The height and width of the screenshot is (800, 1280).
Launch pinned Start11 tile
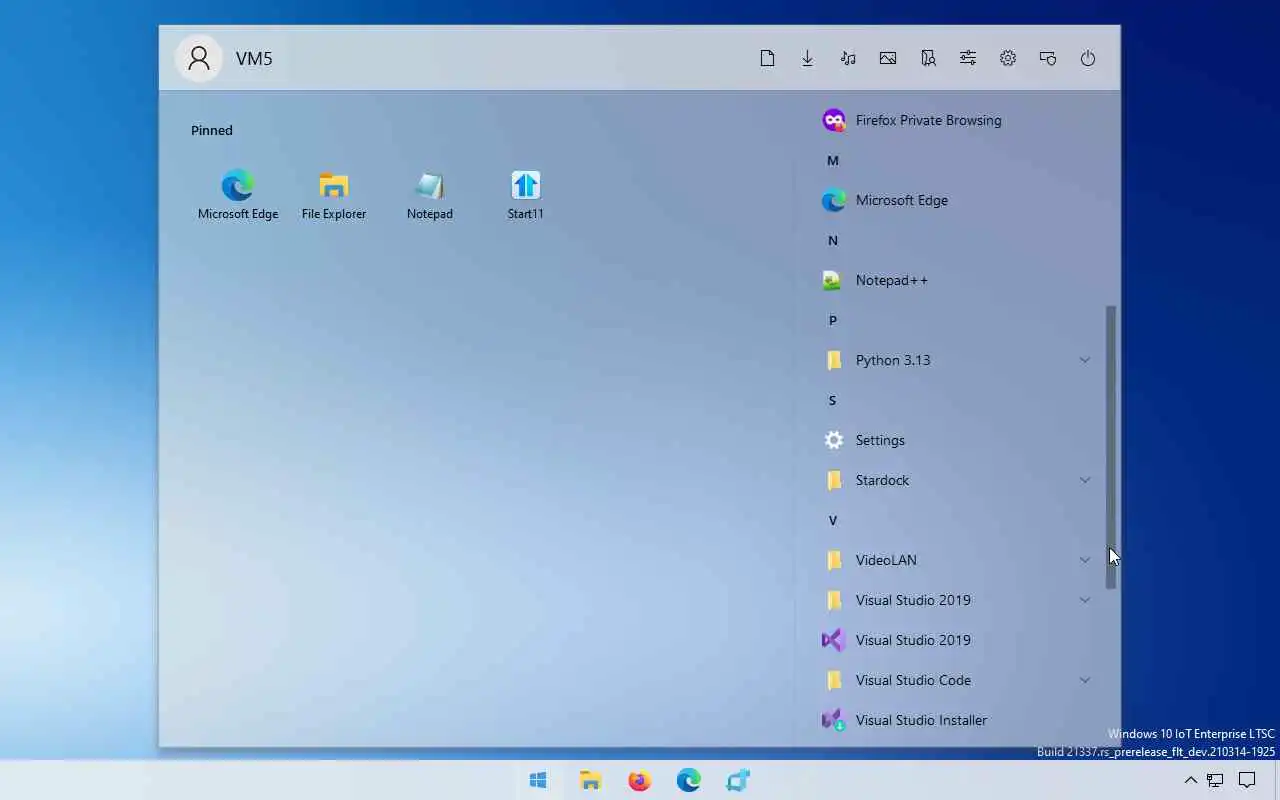[526, 195]
